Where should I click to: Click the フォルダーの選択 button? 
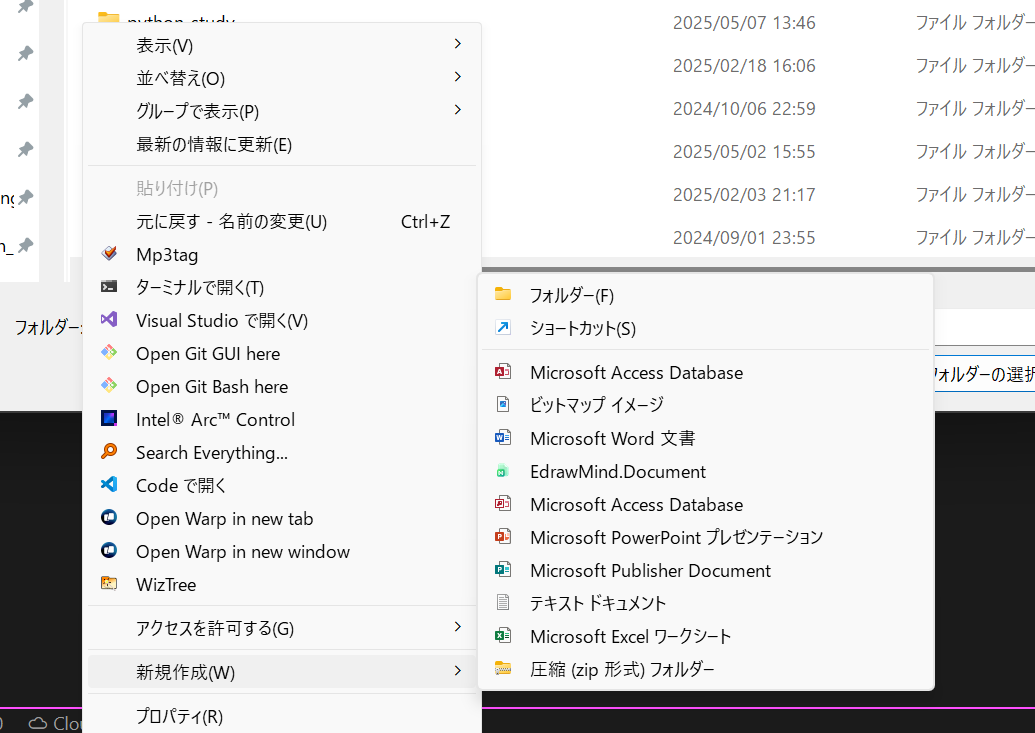pyautogui.click(x=984, y=374)
